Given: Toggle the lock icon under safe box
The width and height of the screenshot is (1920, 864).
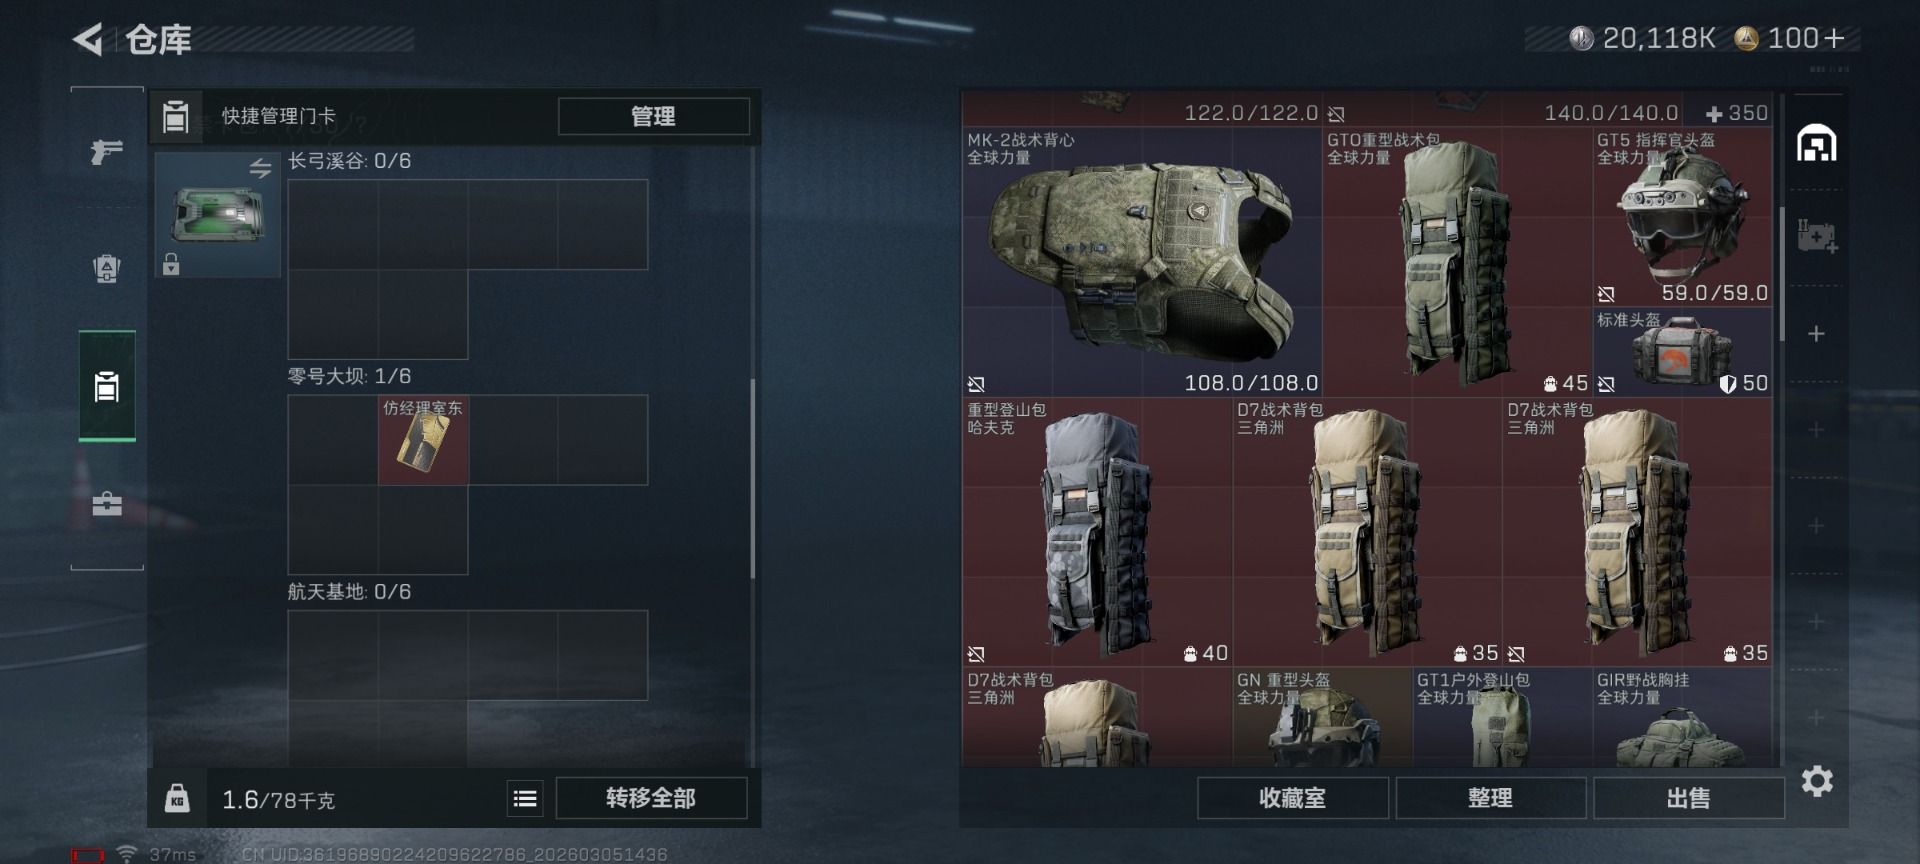Looking at the screenshot, I should 171,264.
